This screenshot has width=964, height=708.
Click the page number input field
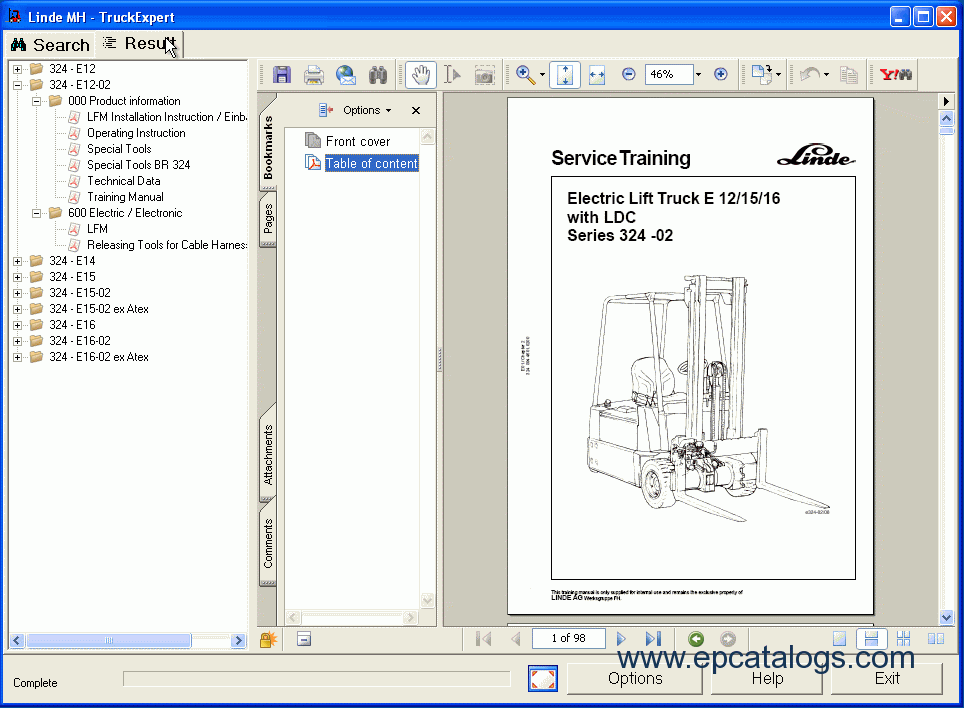coord(569,639)
